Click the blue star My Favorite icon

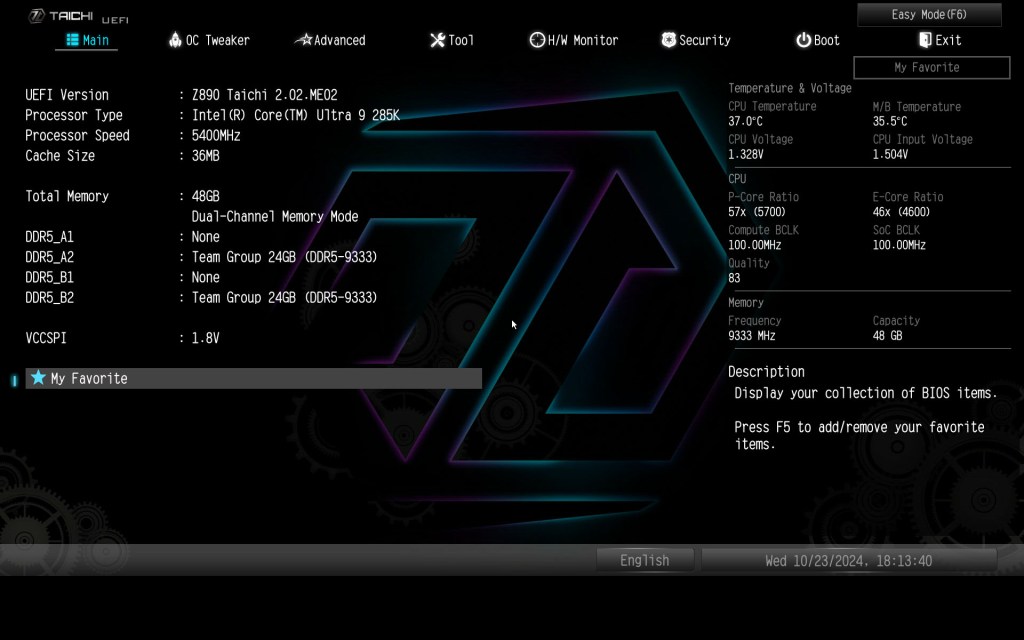(39, 378)
